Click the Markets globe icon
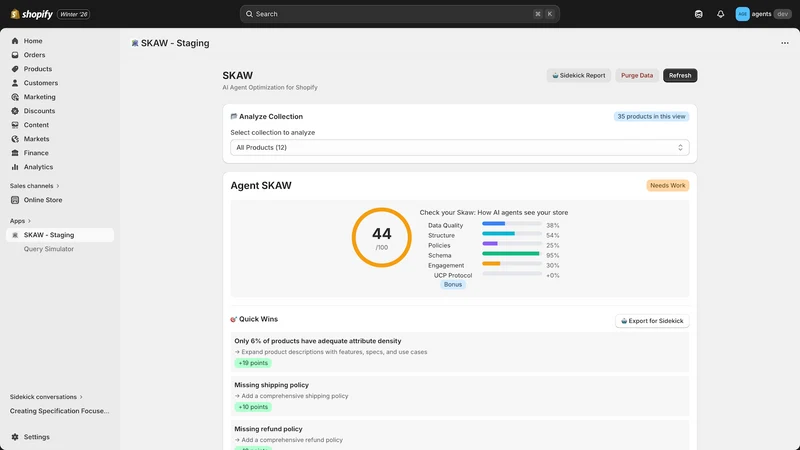The height and width of the screenshot is (450, 800). [x=15, y=139]
